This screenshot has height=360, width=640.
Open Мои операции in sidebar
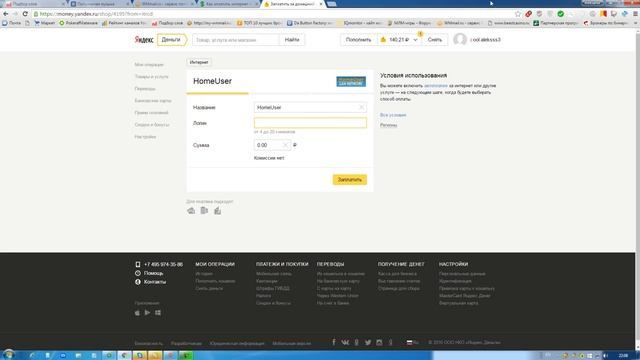tap(149, 64)
